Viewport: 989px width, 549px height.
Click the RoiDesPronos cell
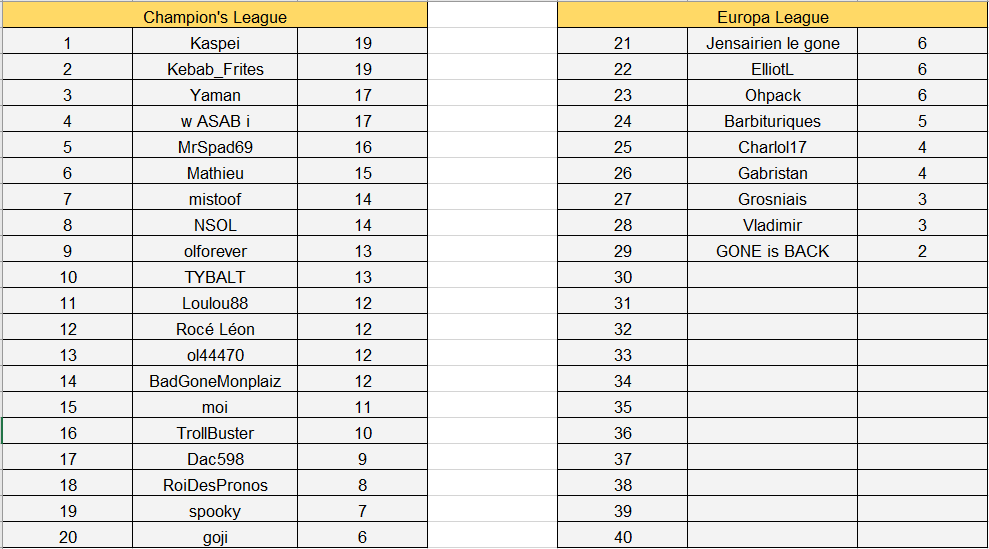click(214, 485)
